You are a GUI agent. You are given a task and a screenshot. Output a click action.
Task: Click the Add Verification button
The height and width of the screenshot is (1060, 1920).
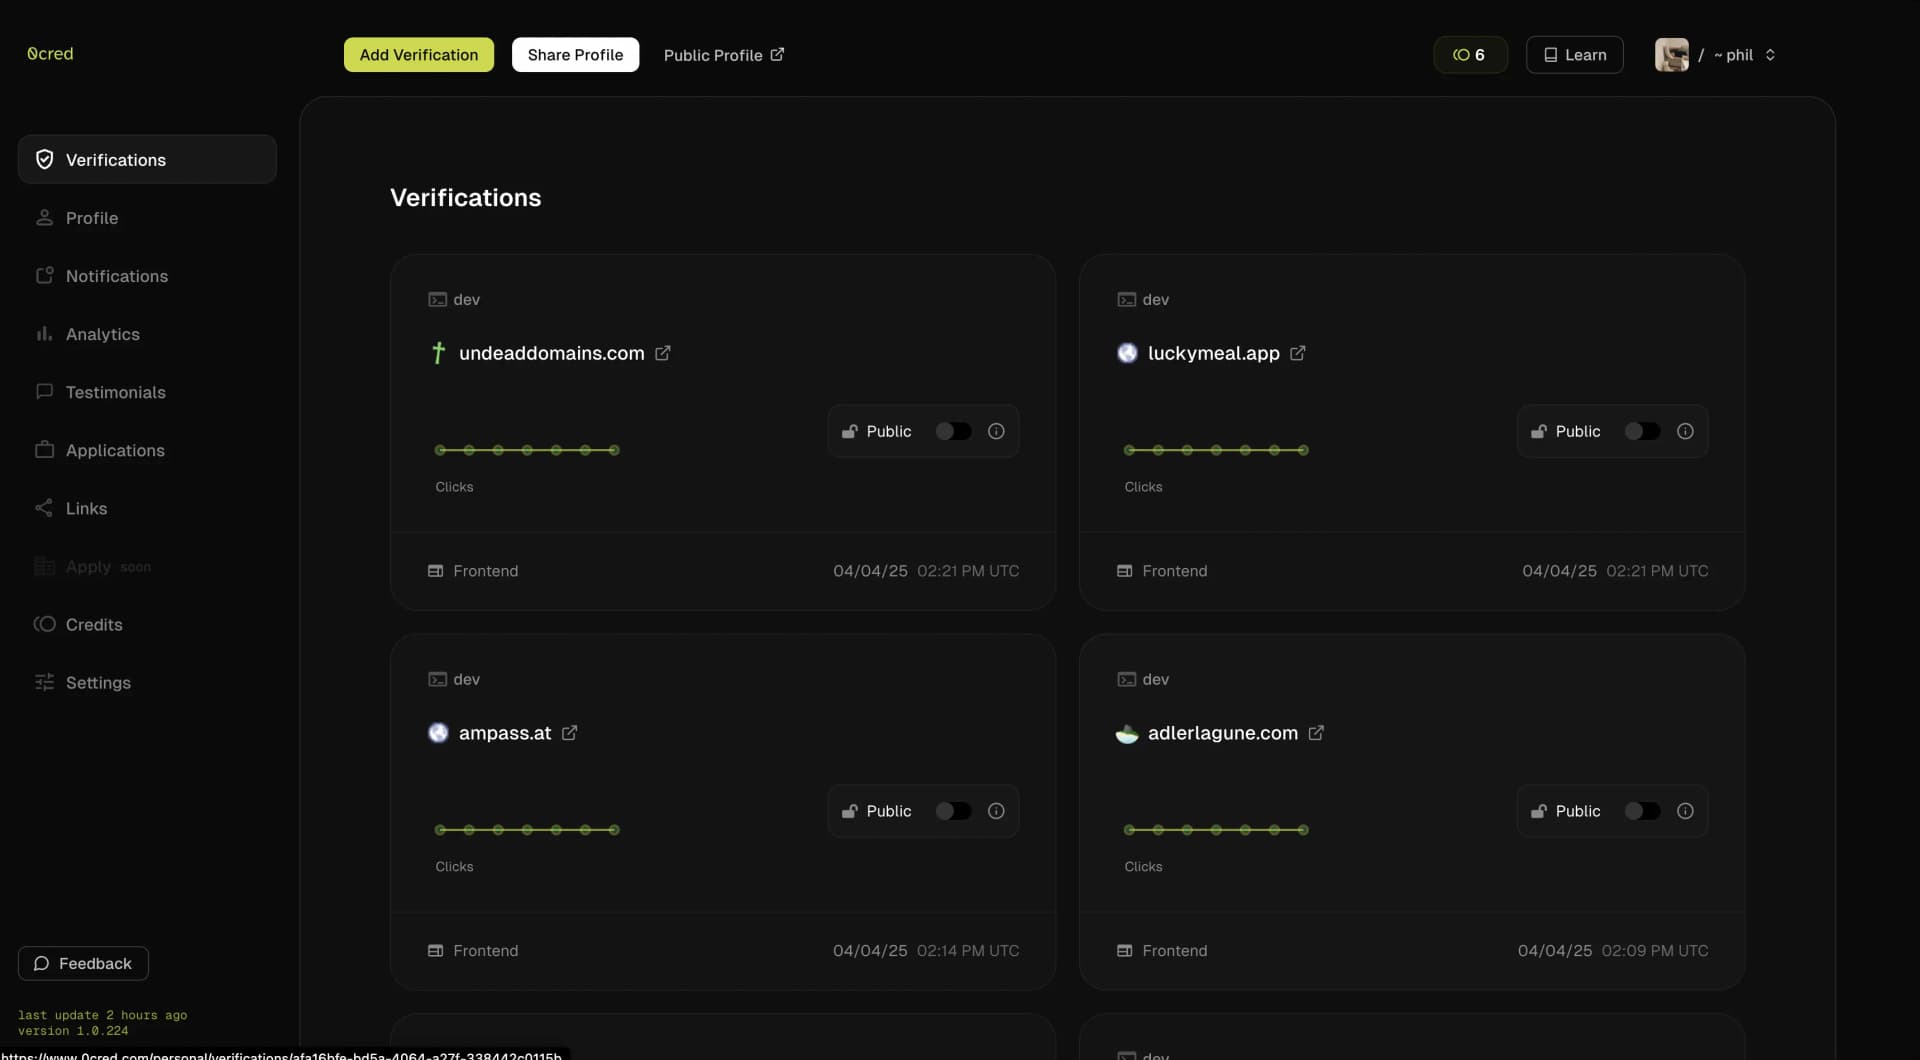point(418,55)
